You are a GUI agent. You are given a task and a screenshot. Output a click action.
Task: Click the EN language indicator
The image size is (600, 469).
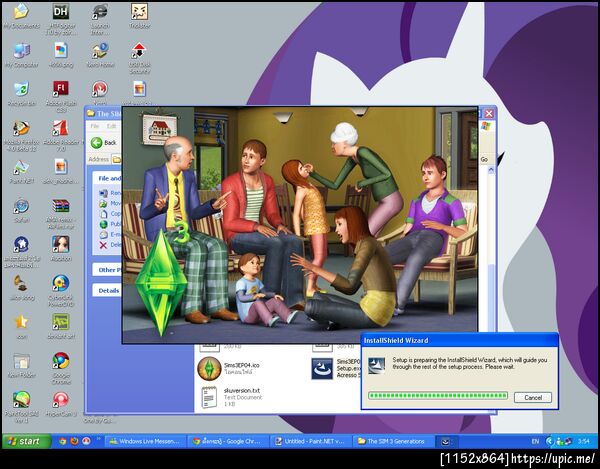535,441
